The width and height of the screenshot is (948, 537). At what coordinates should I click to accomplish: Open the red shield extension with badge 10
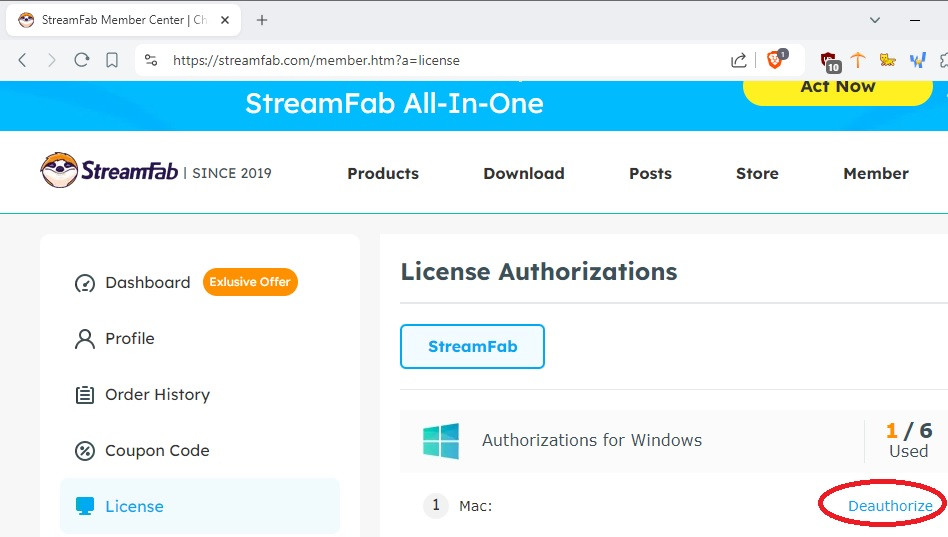pos(830,61)
